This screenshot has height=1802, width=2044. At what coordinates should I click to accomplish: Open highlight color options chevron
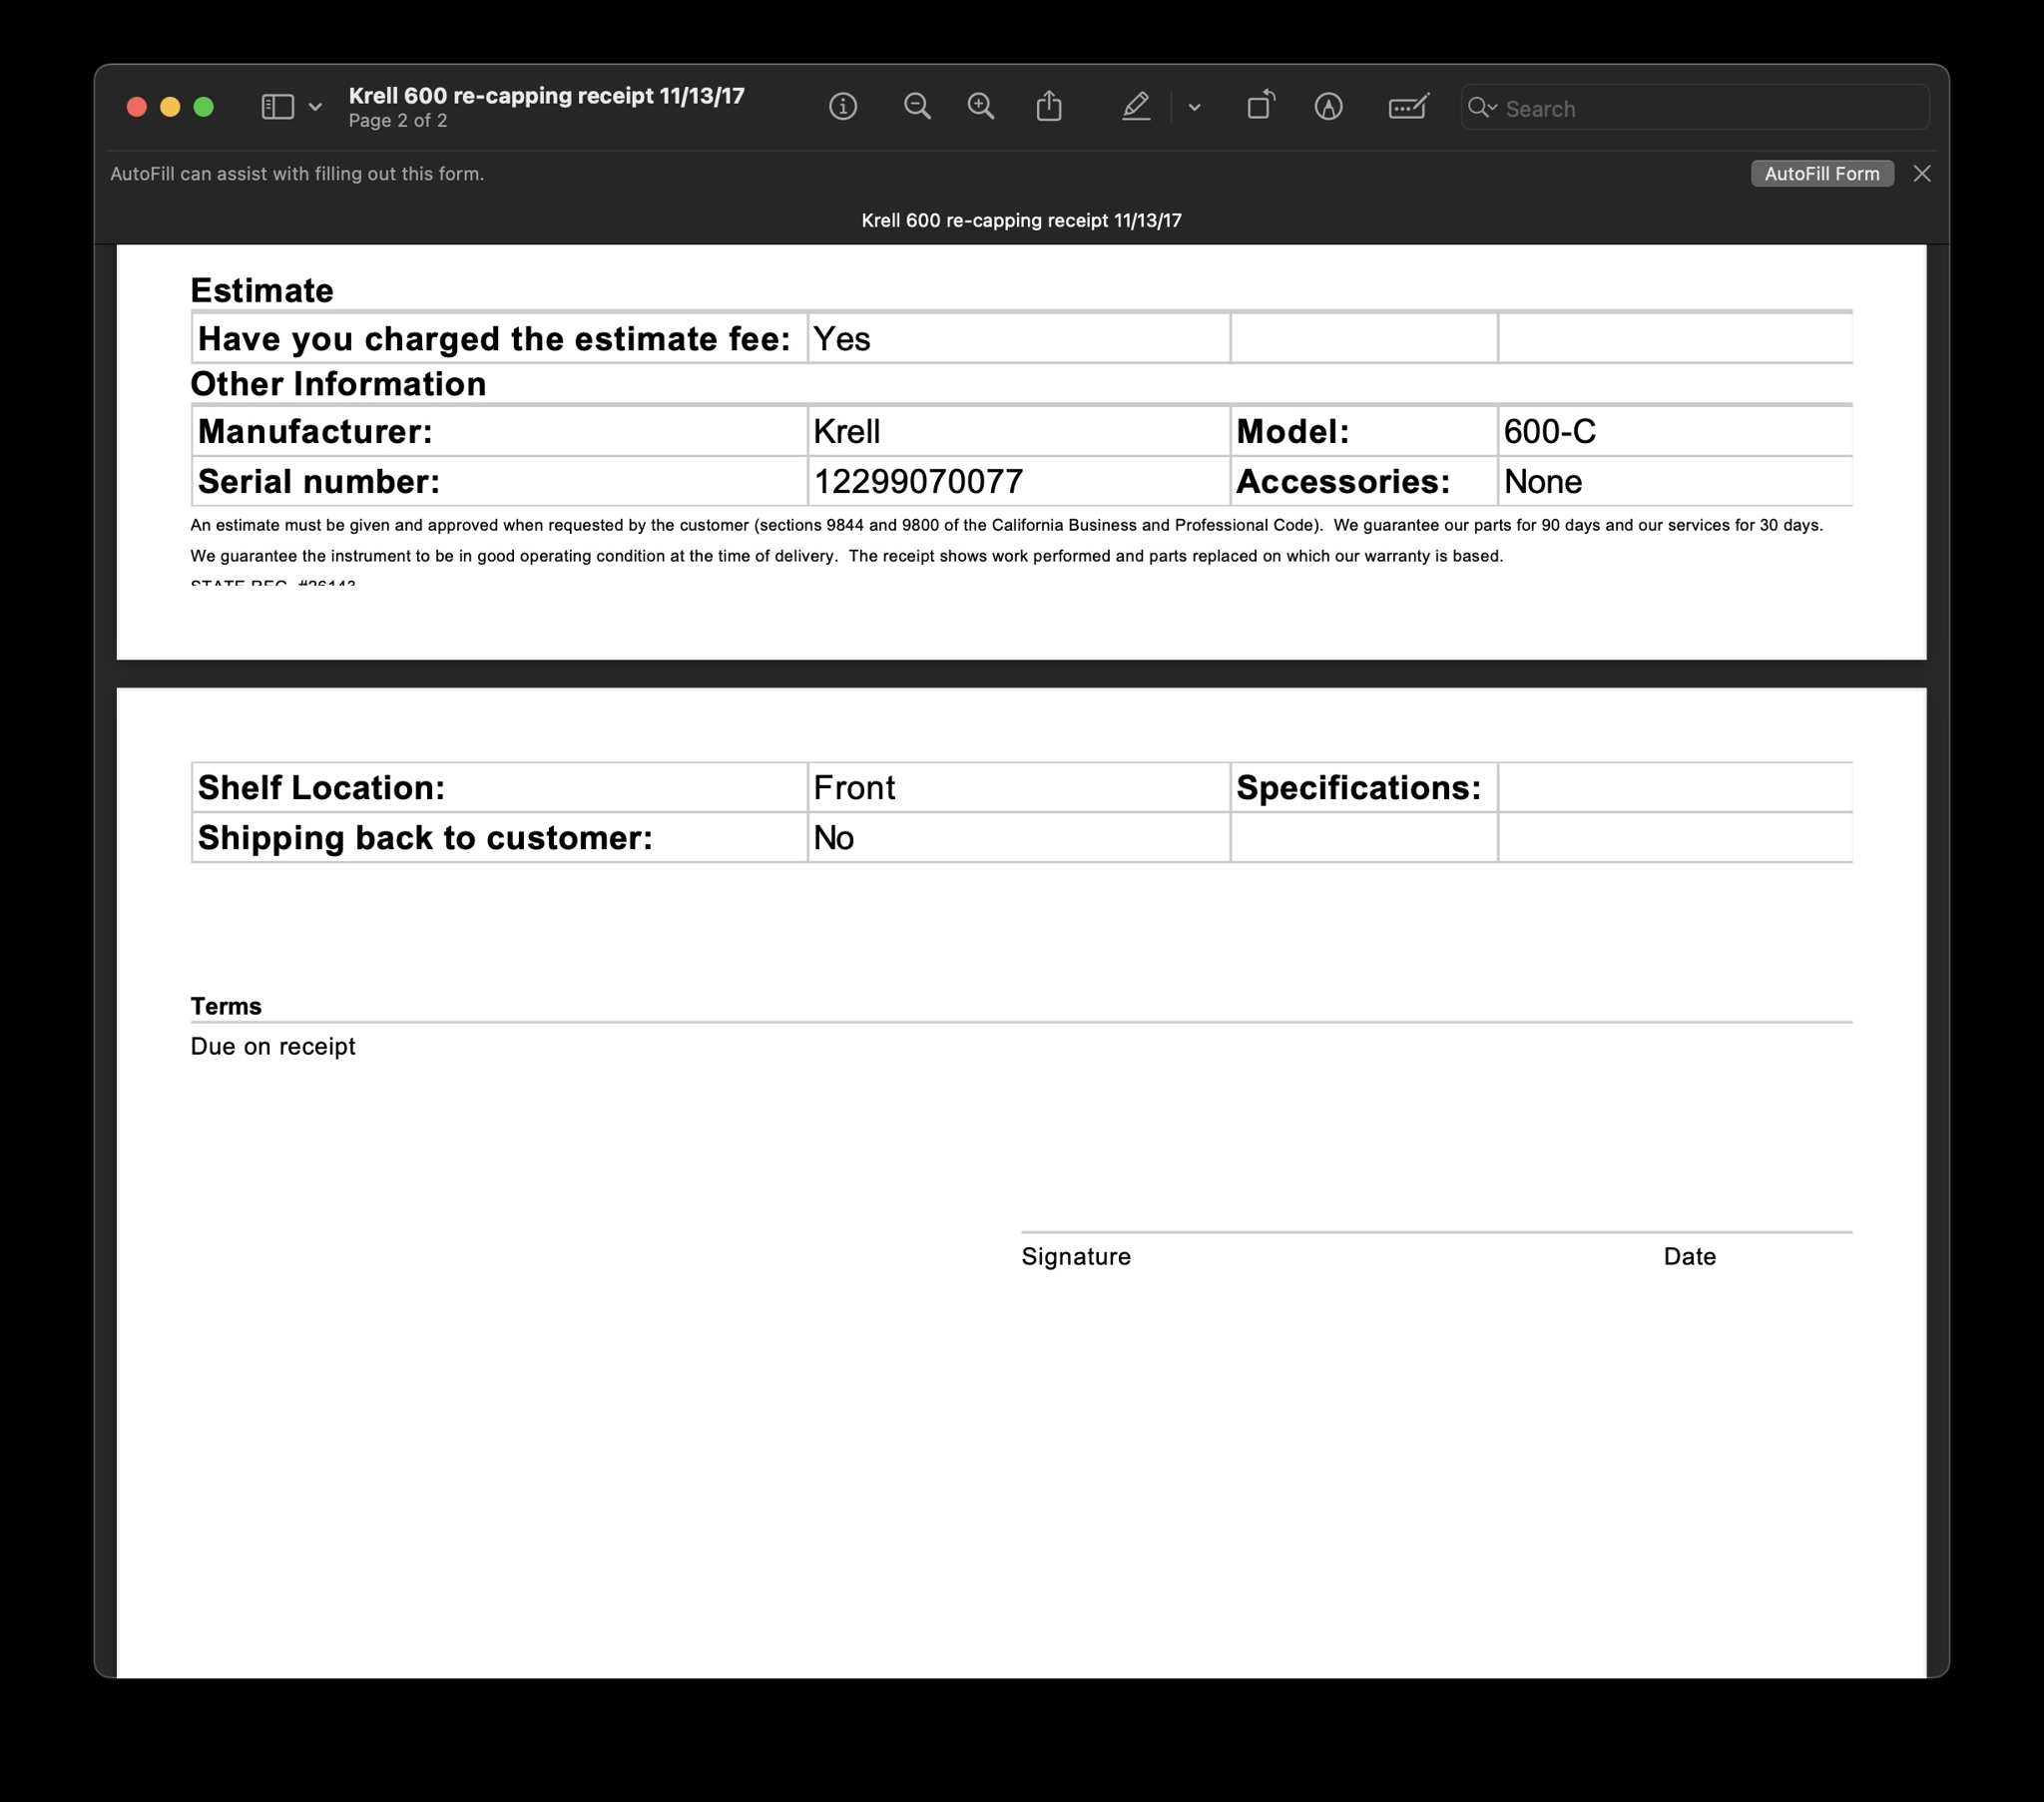tap(1194, 107)
